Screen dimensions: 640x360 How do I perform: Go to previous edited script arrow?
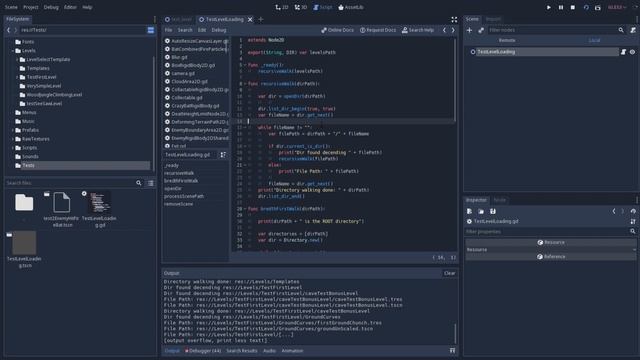click(444, 30)
